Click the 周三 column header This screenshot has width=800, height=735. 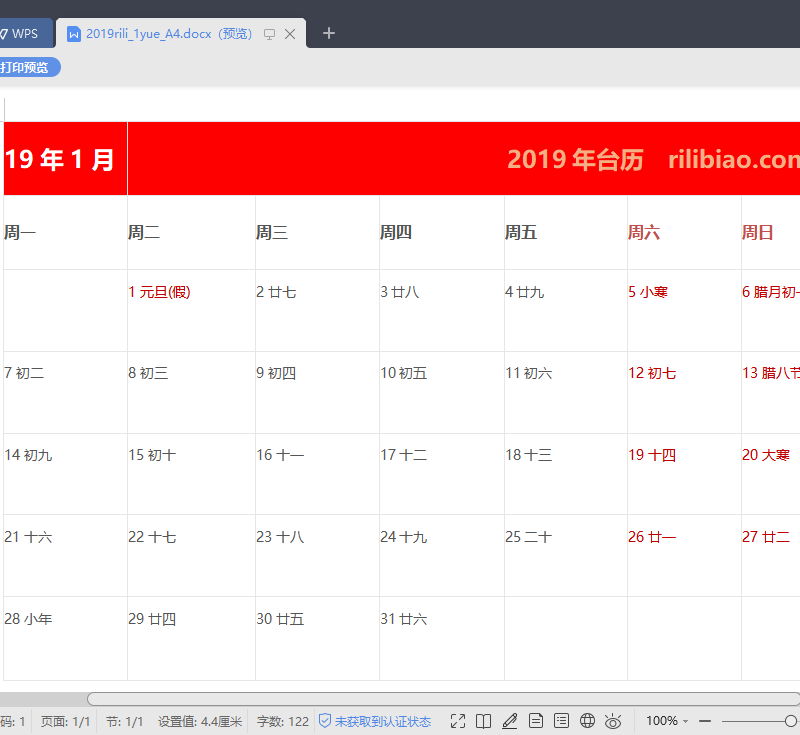coord(317,233)
